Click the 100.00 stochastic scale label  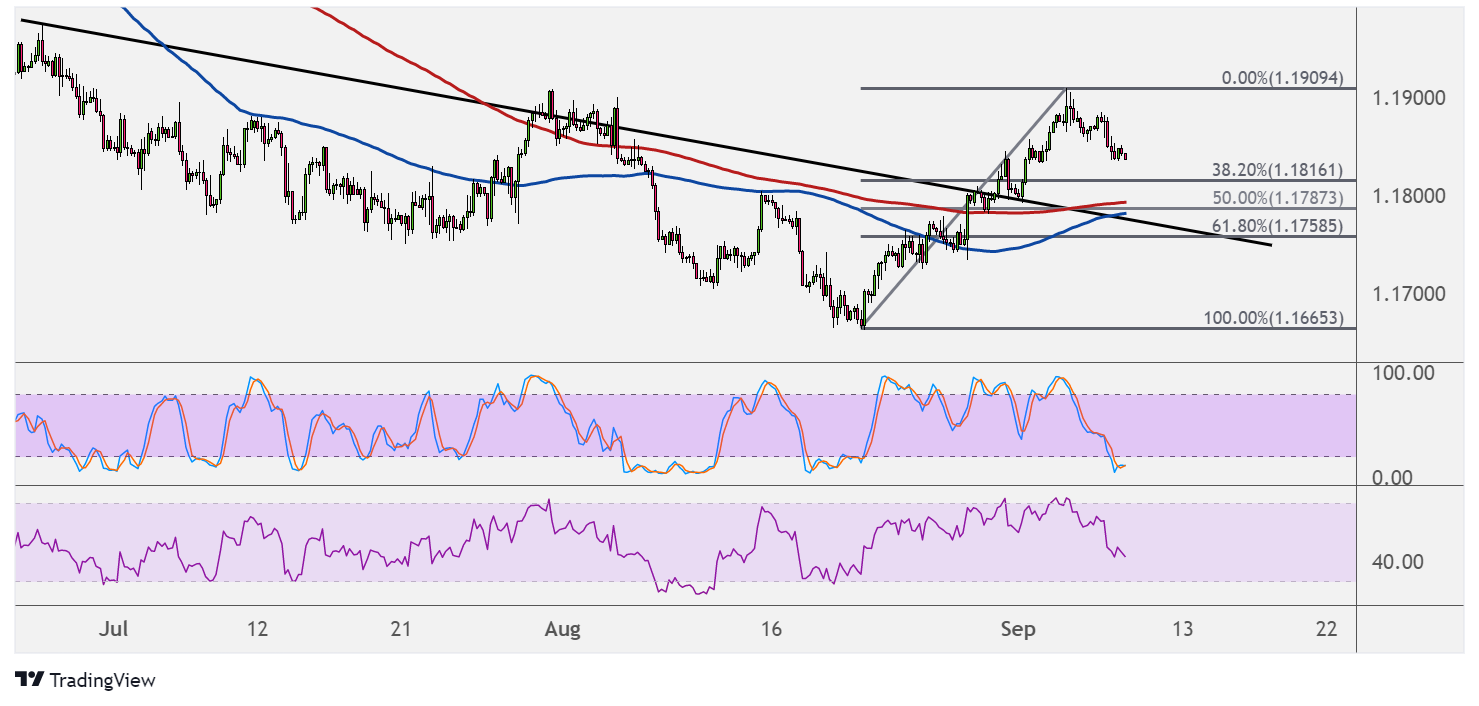coord(1404,373)
